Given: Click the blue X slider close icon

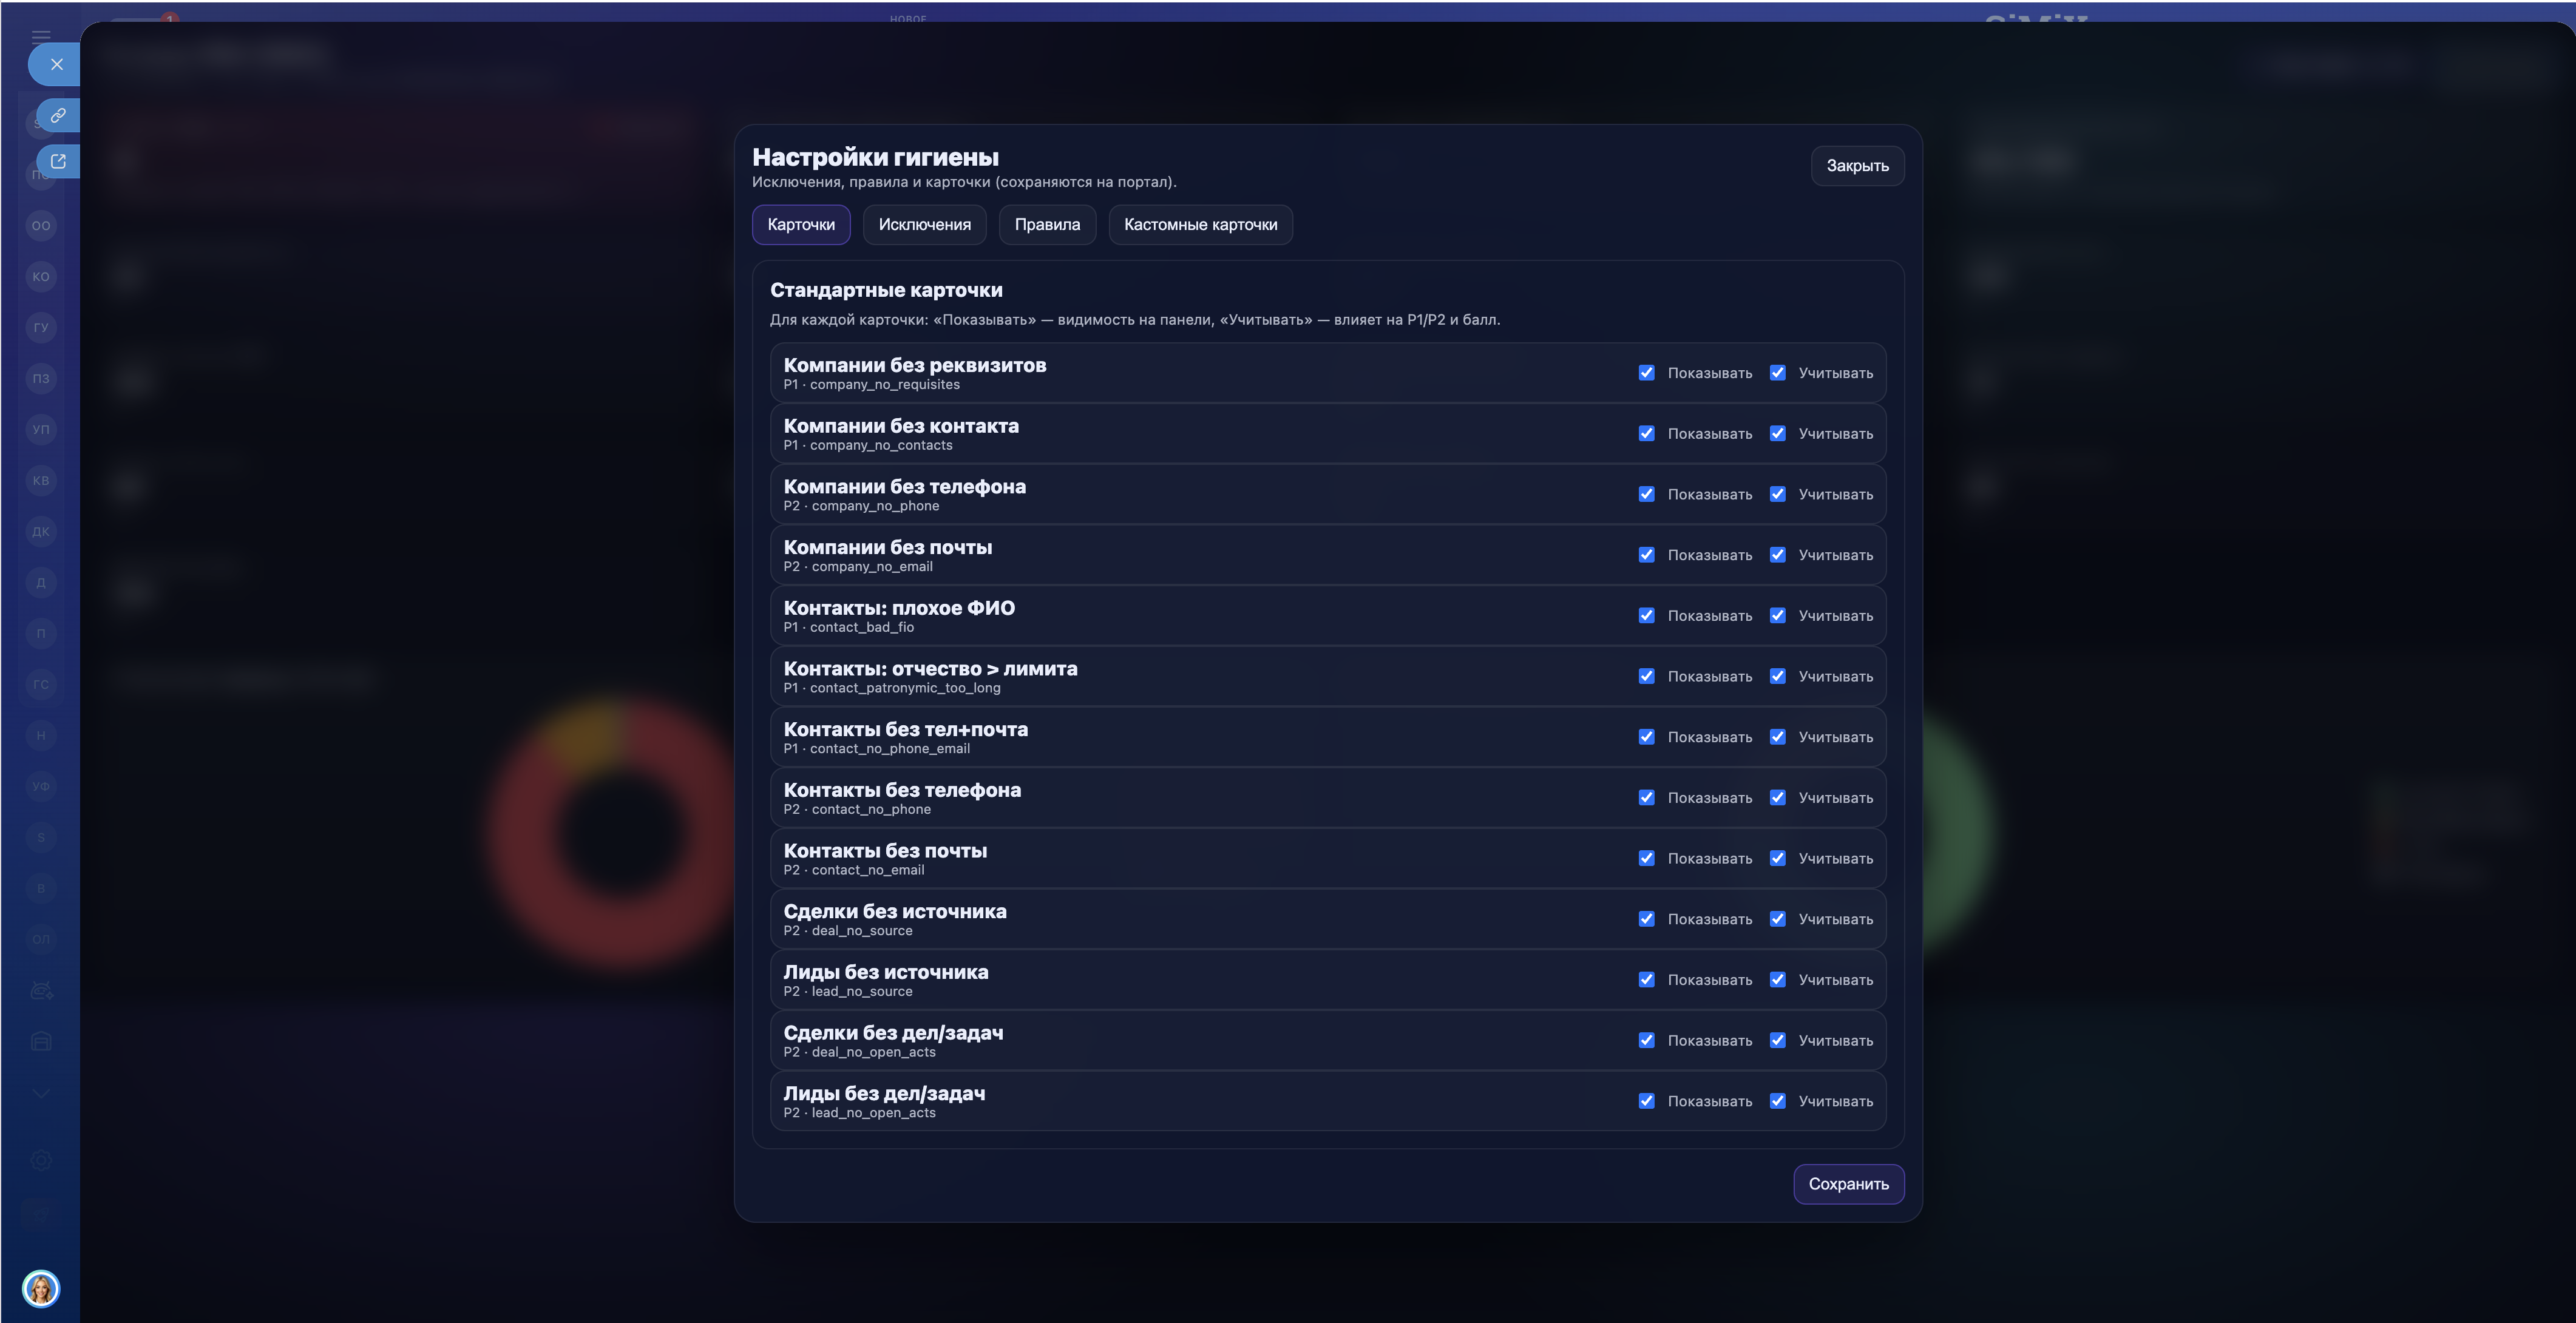Looking at the screenshot, I should click(x=56, y=64).
